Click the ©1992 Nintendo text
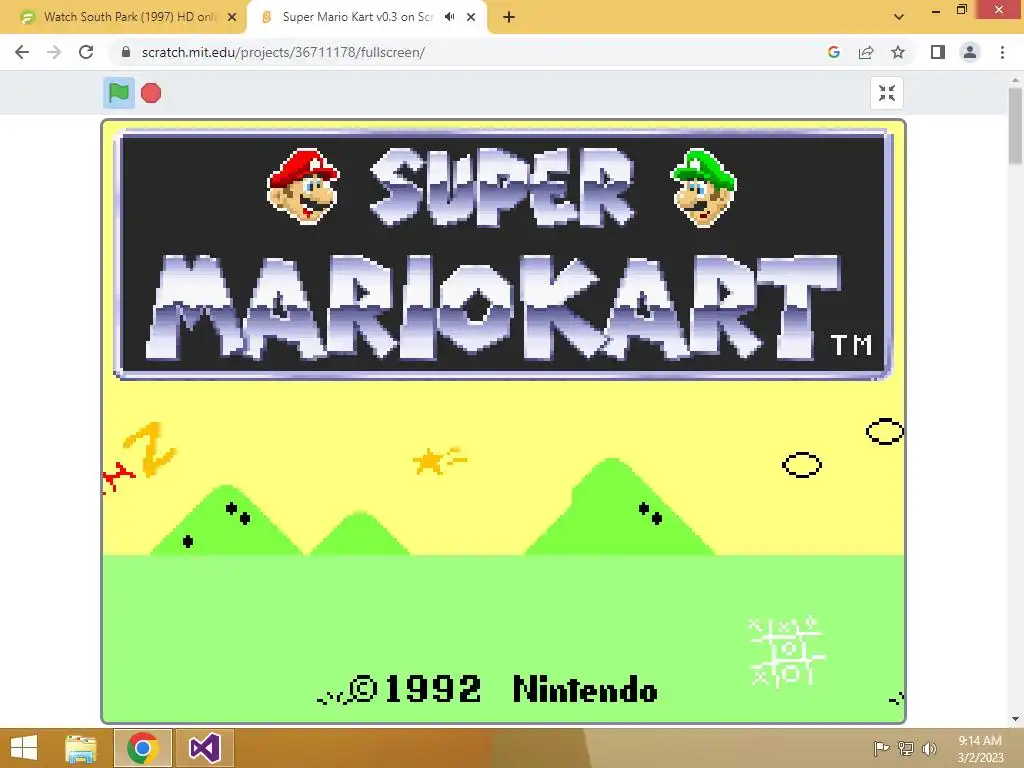Viewport: 1024px width, 768px height. click(503, 690)
